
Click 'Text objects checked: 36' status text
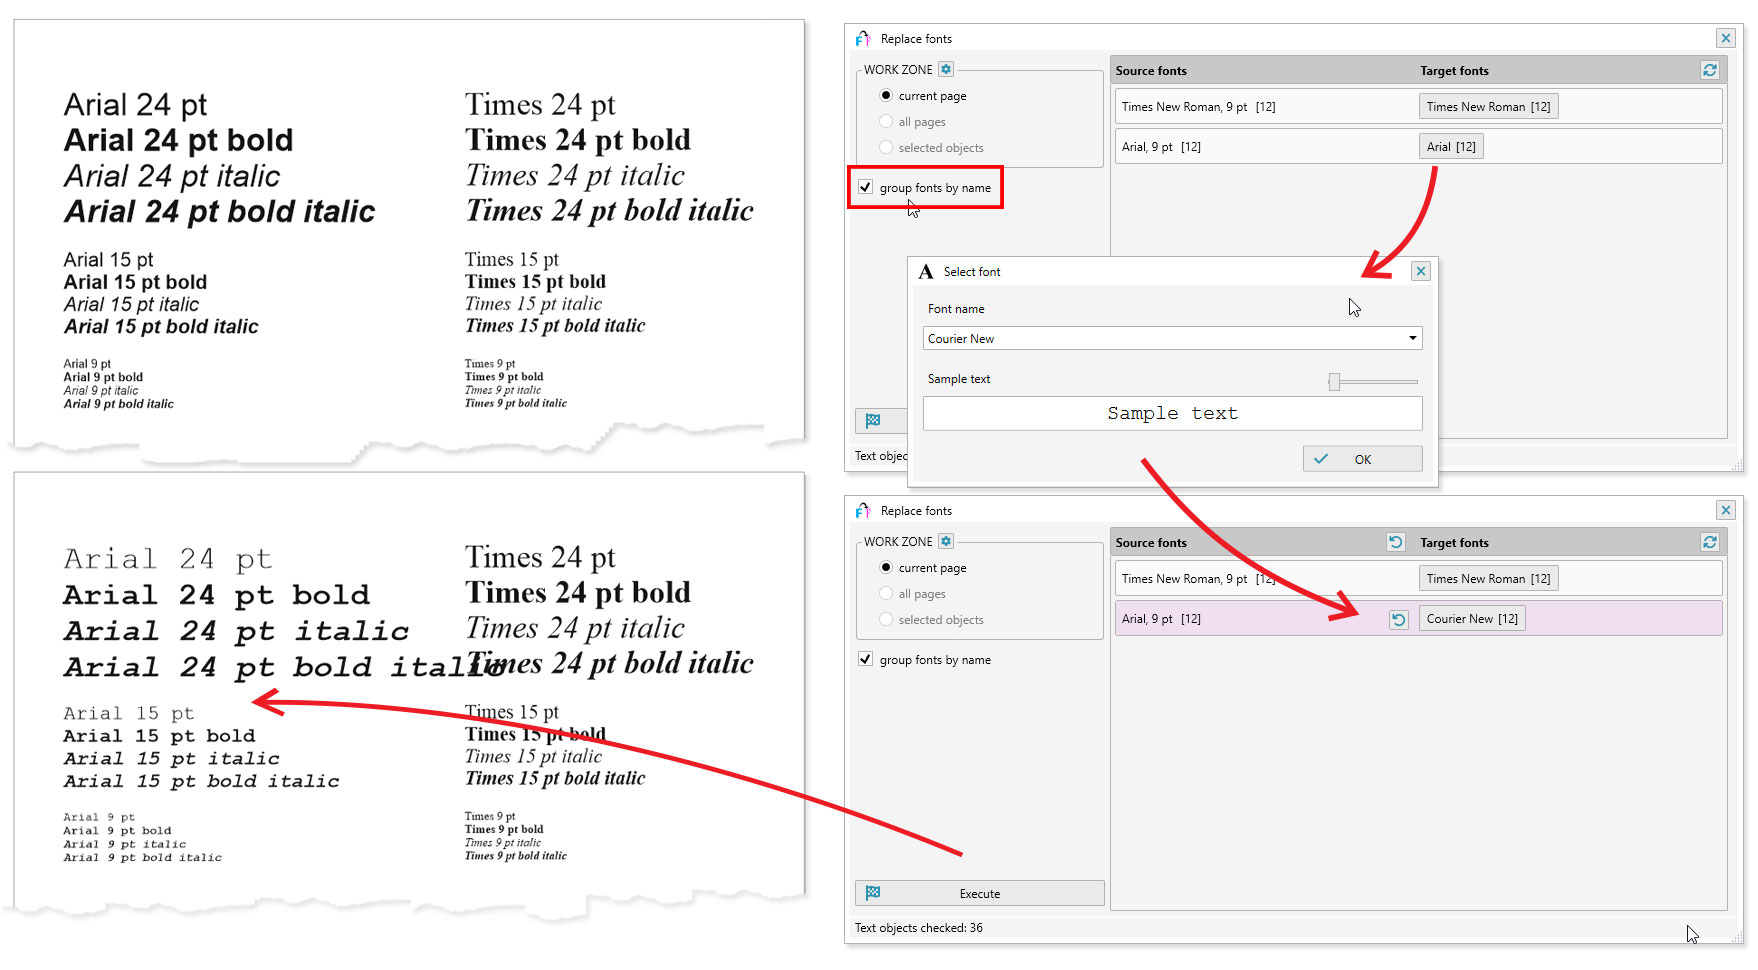(x=918, y=928)
